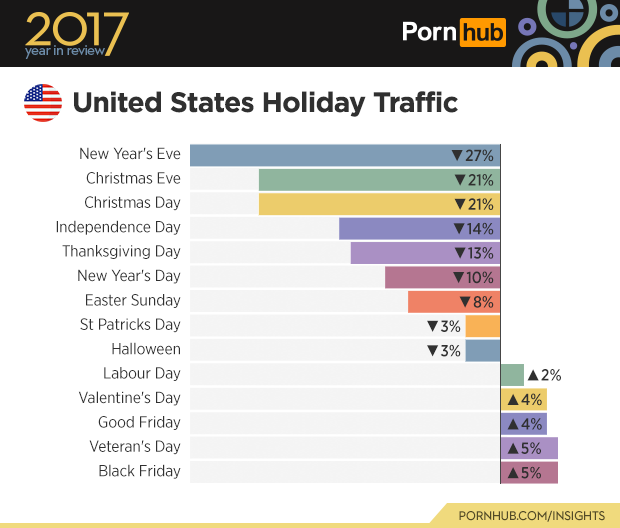The width and height of the screenshot is (620, 528).
Task: Select the orange-red Easter Sunday bar
Action: (x=432, y=301)
